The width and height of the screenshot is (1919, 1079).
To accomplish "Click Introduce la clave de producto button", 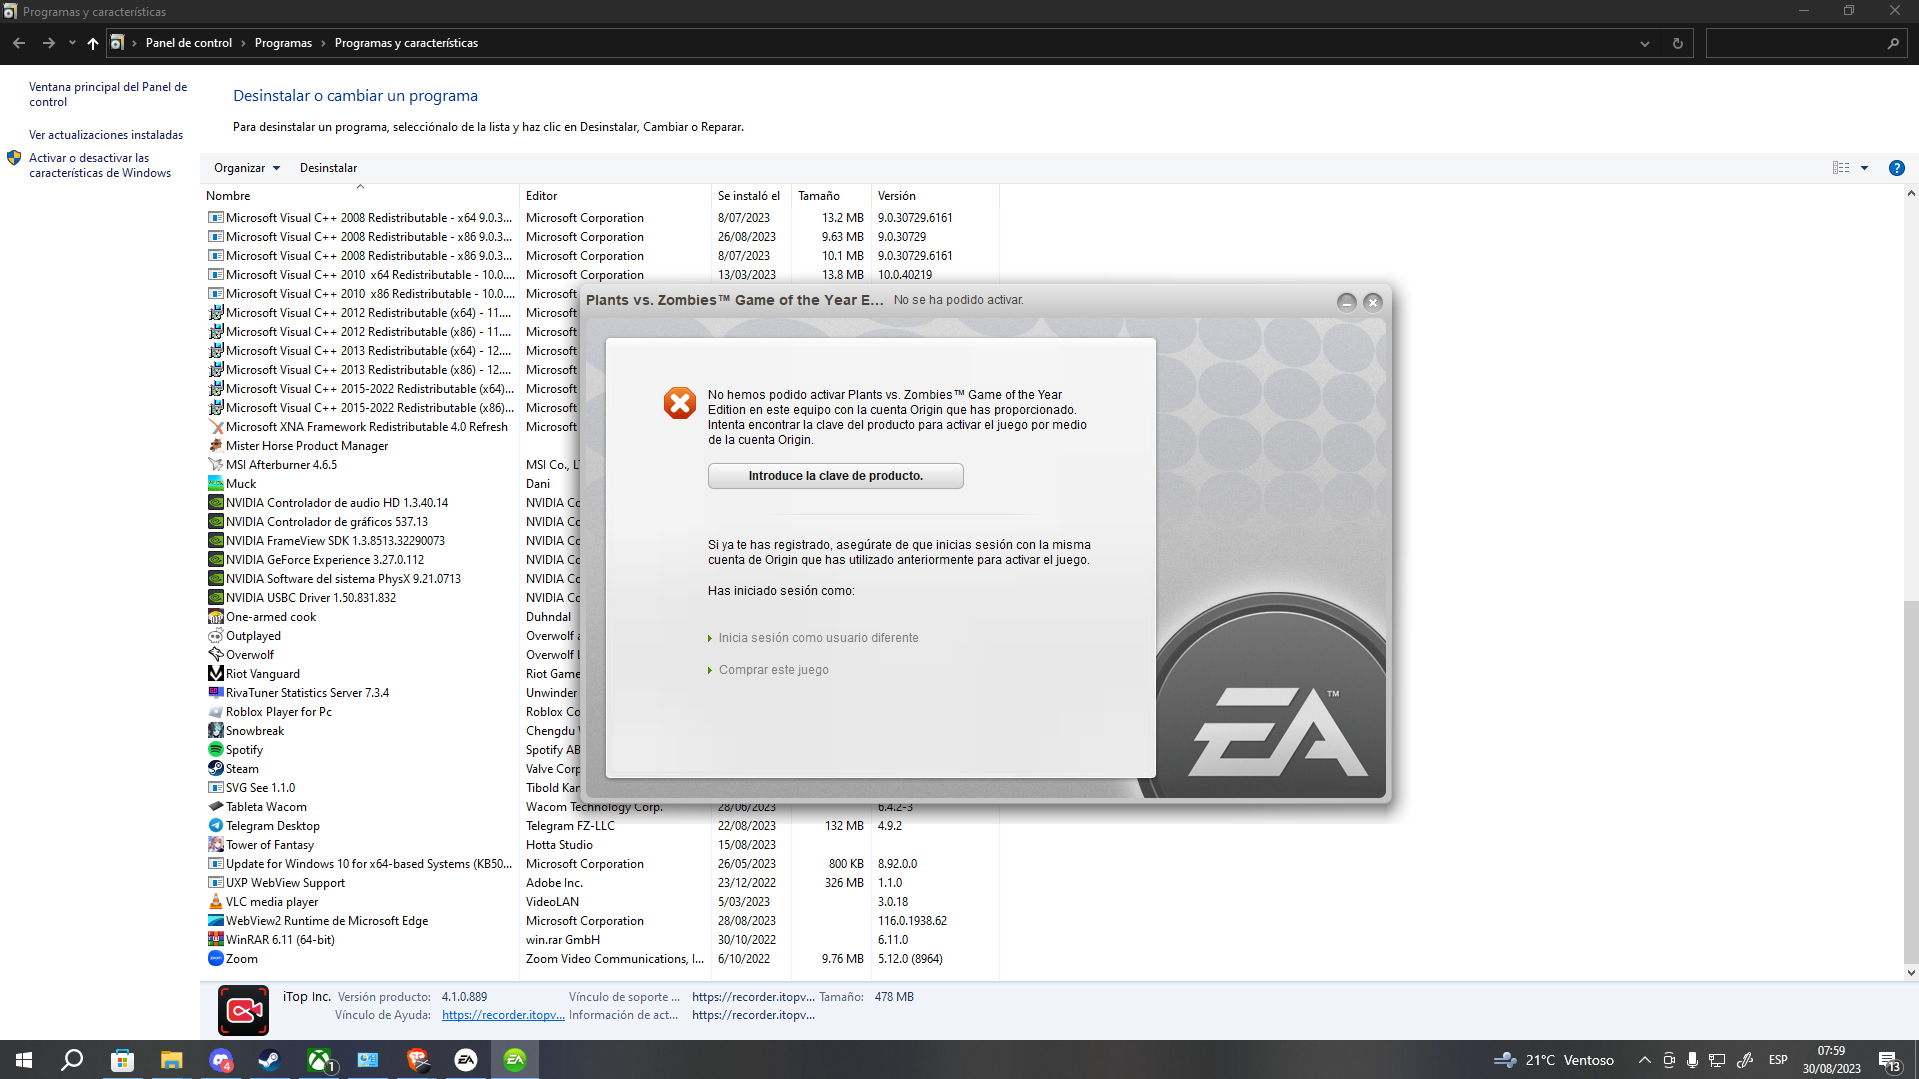I will tap(836, 476).
